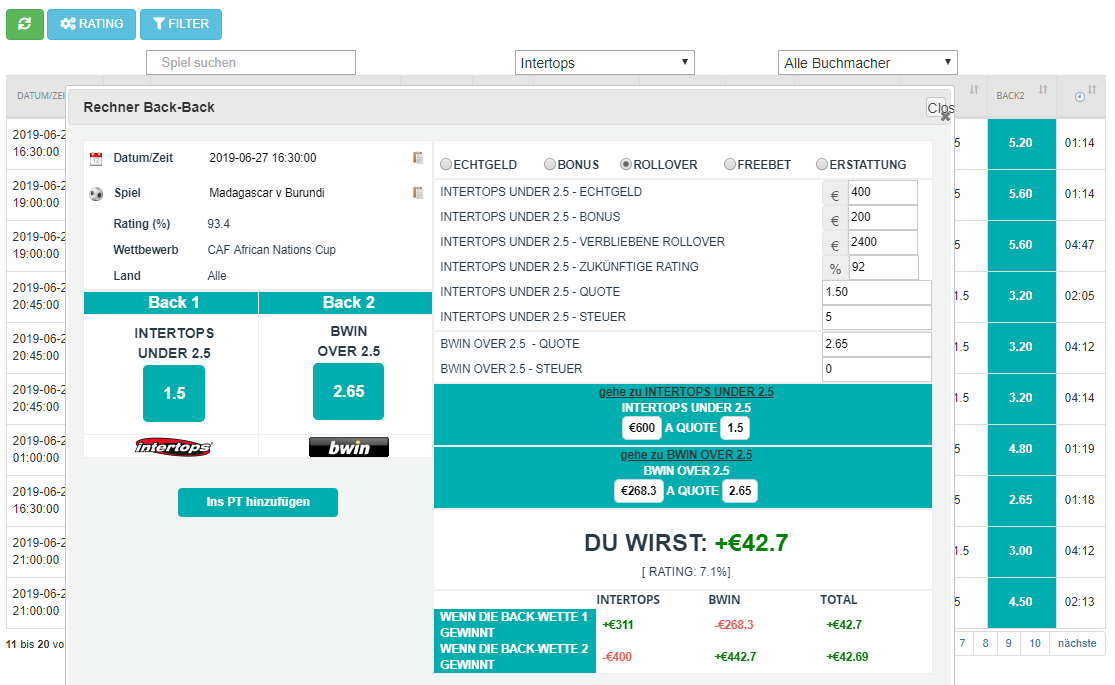Click the Rating value 93.4
Screen dimensions: 1115x685
tap(218, 224)
